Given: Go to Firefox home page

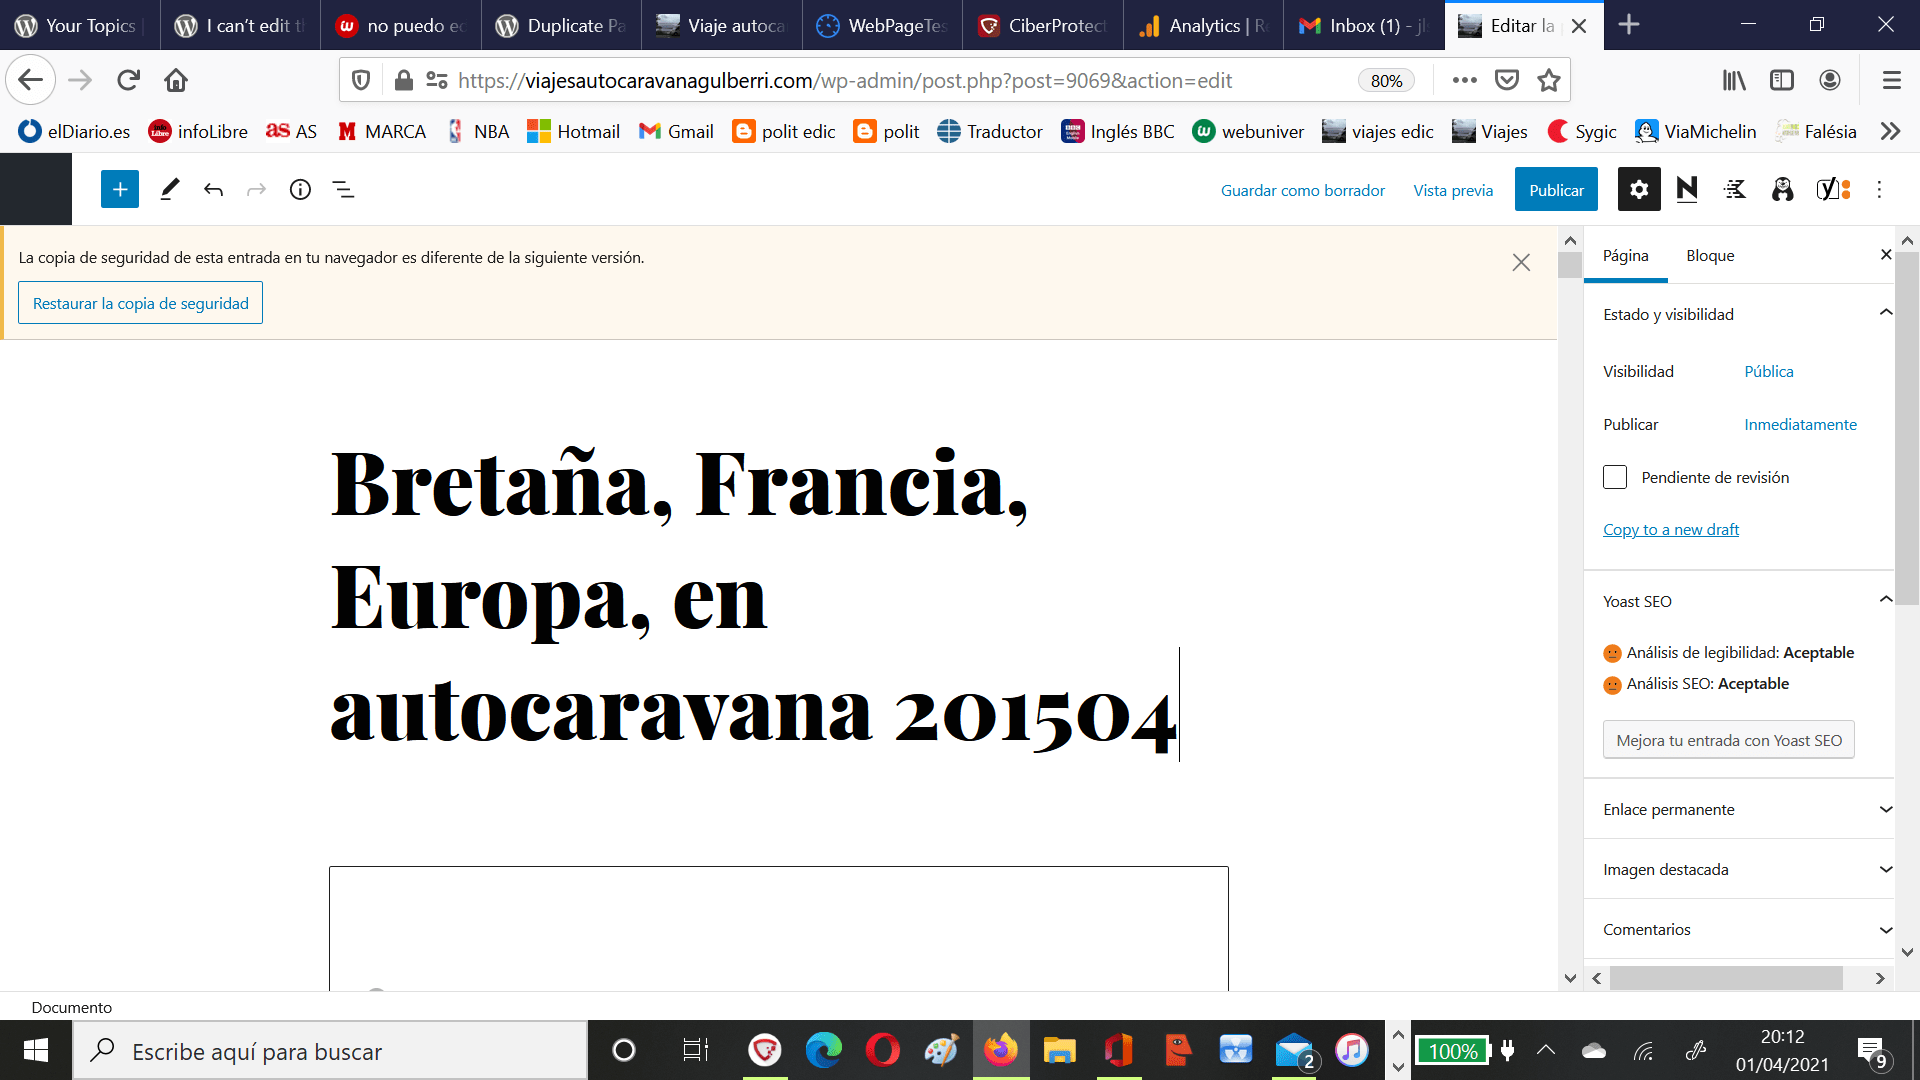Looking at the screenshot, I should [x=176, y=80].
